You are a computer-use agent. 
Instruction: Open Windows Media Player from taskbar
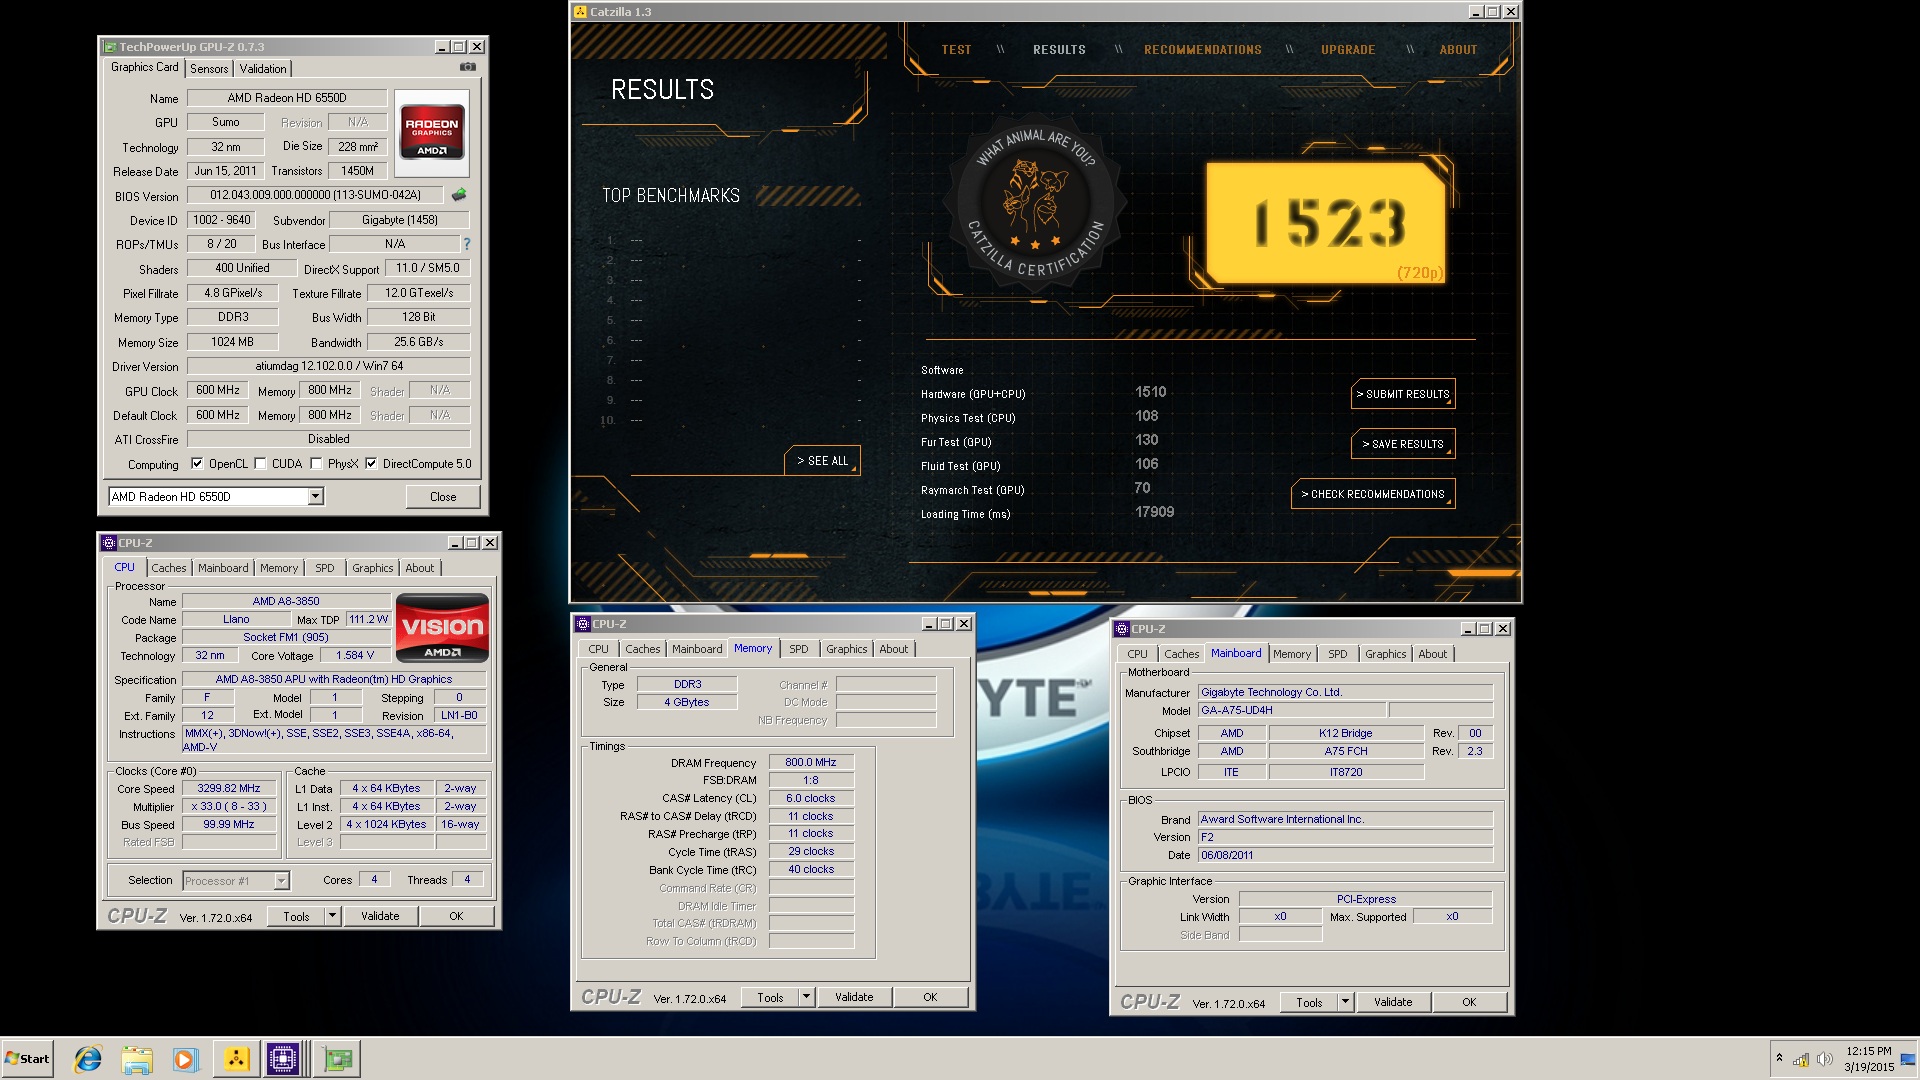[x=185, y=1059]
